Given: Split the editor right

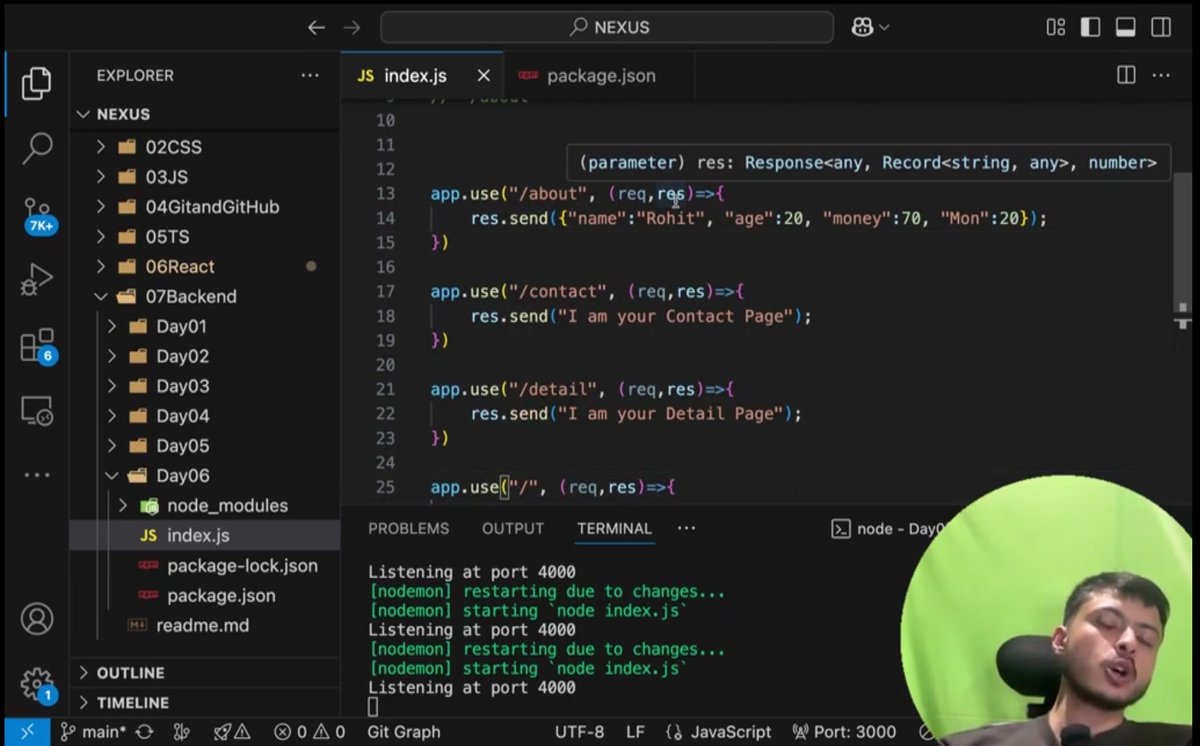Looking at the screenshot, I should pos(1126,75).
